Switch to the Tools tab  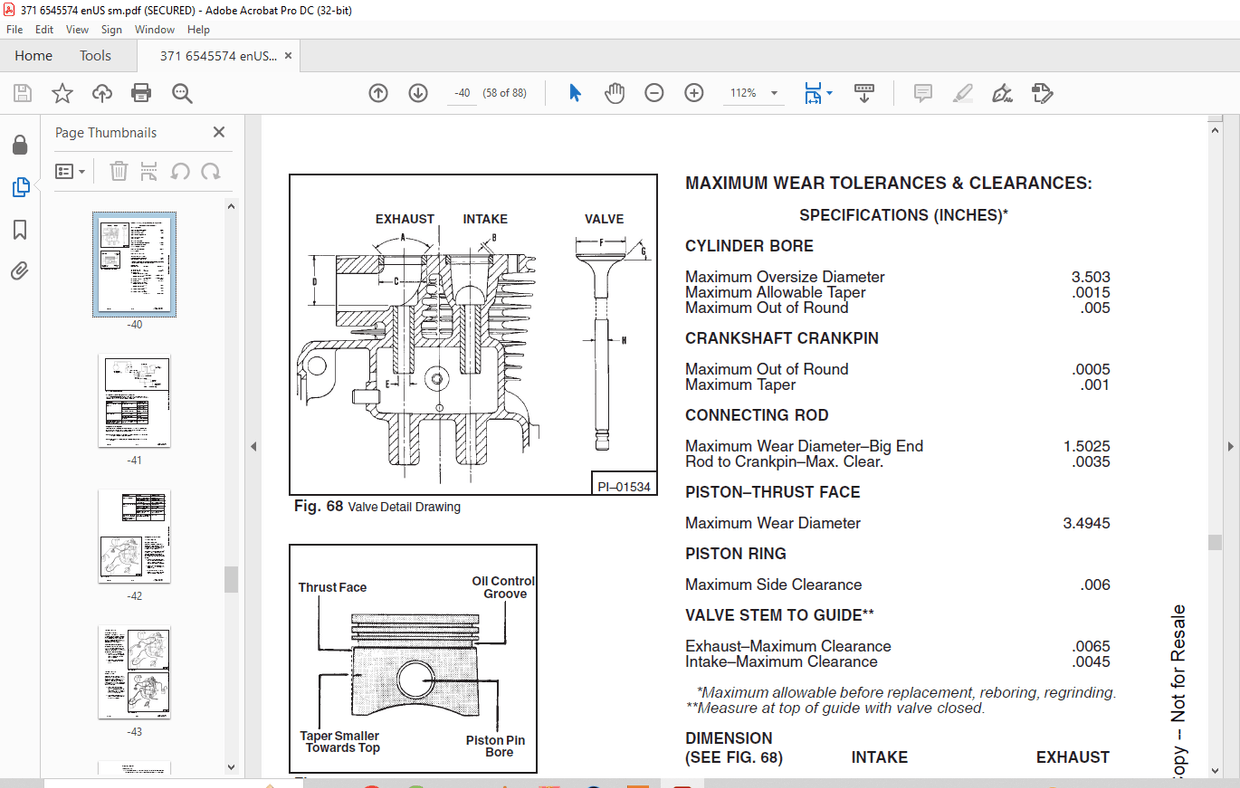(x=95, y=56)
